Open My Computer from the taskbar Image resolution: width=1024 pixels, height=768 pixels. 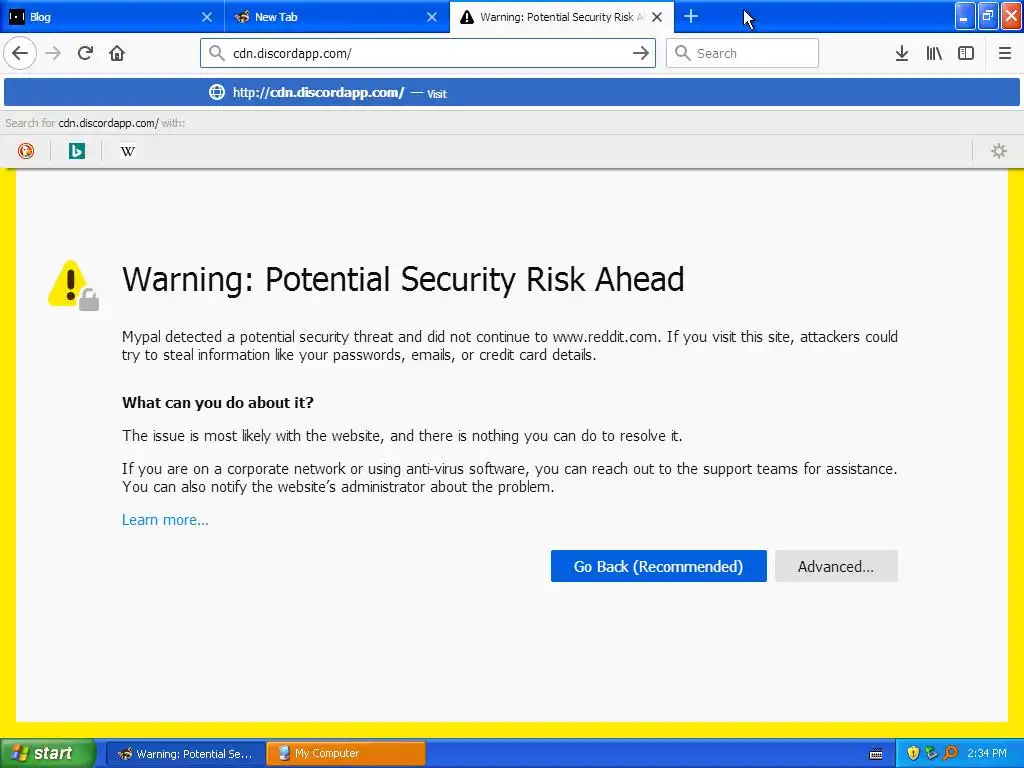pos(345,754)
